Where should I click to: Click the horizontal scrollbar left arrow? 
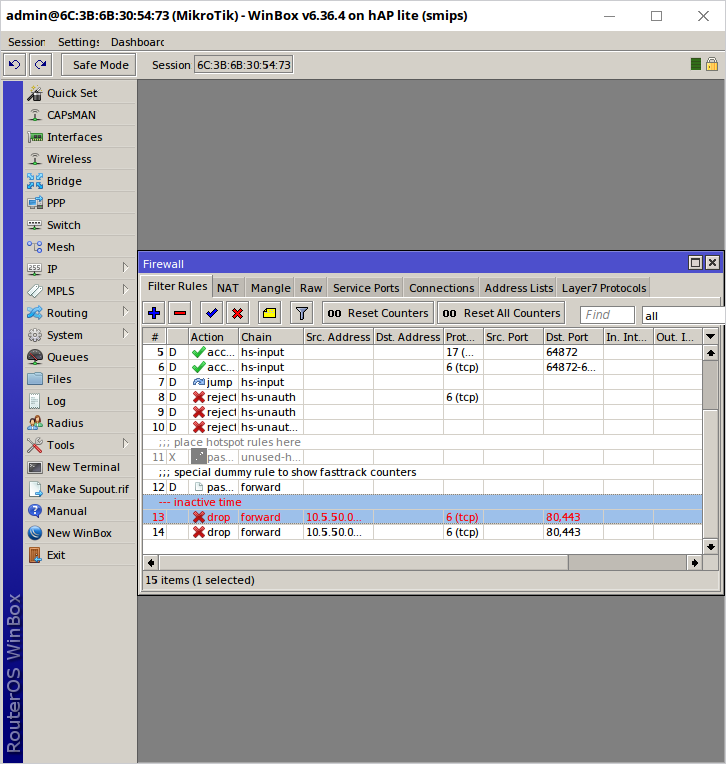(151, 563)
